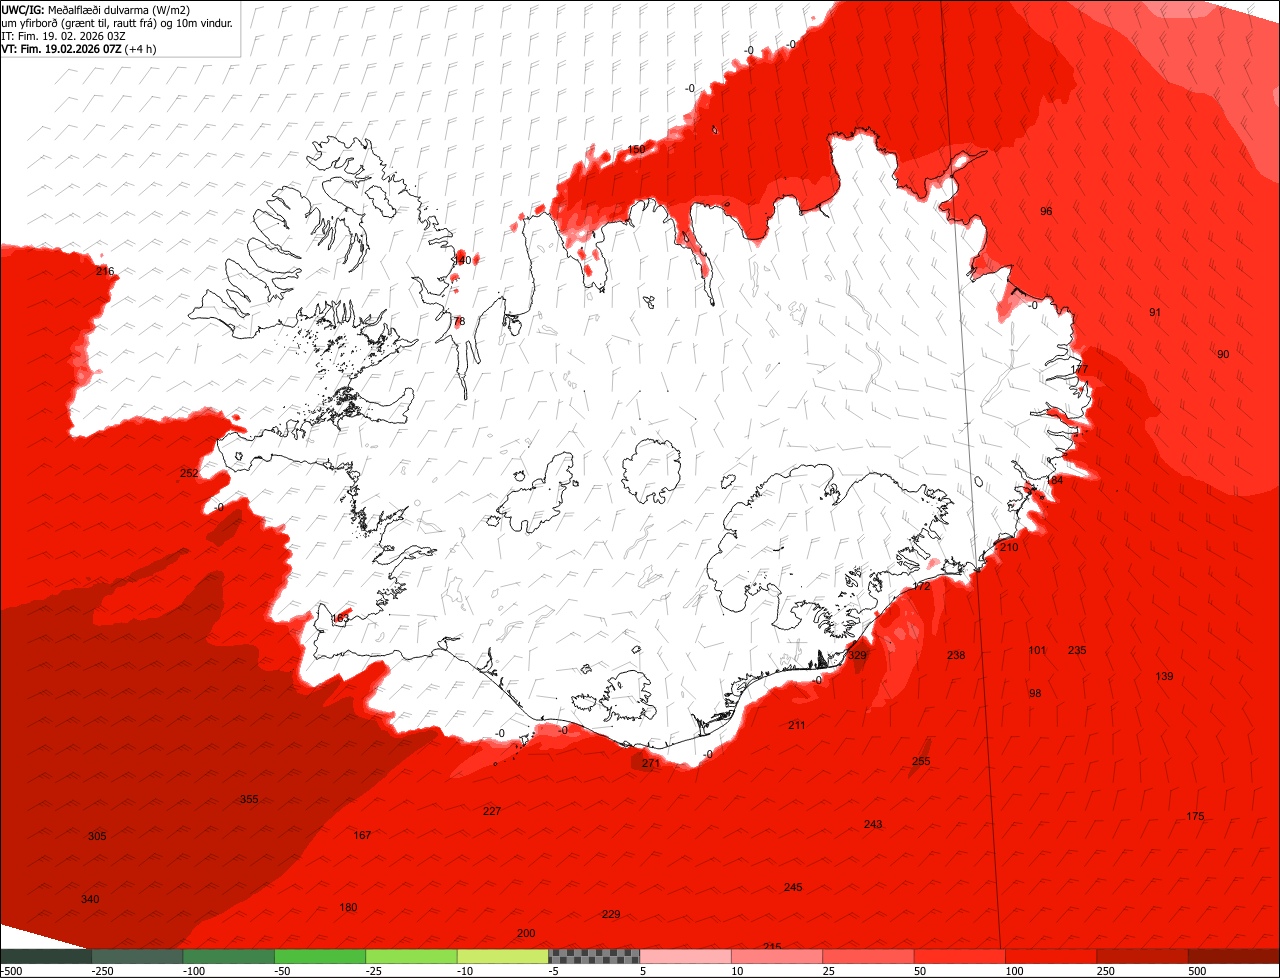Click the flux value 229 on the map
1280x978 pixels.
coord(611,914)
